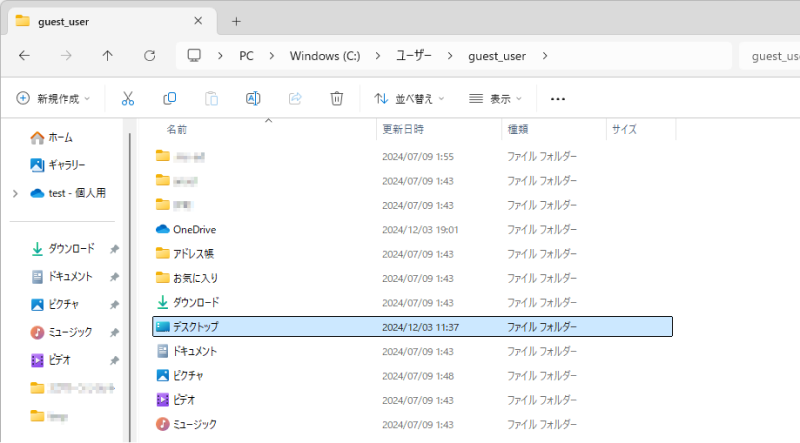Cut the selected item with scissors icon
The height and width of the screenshot is (443, 800).
(x=128, y=99)
